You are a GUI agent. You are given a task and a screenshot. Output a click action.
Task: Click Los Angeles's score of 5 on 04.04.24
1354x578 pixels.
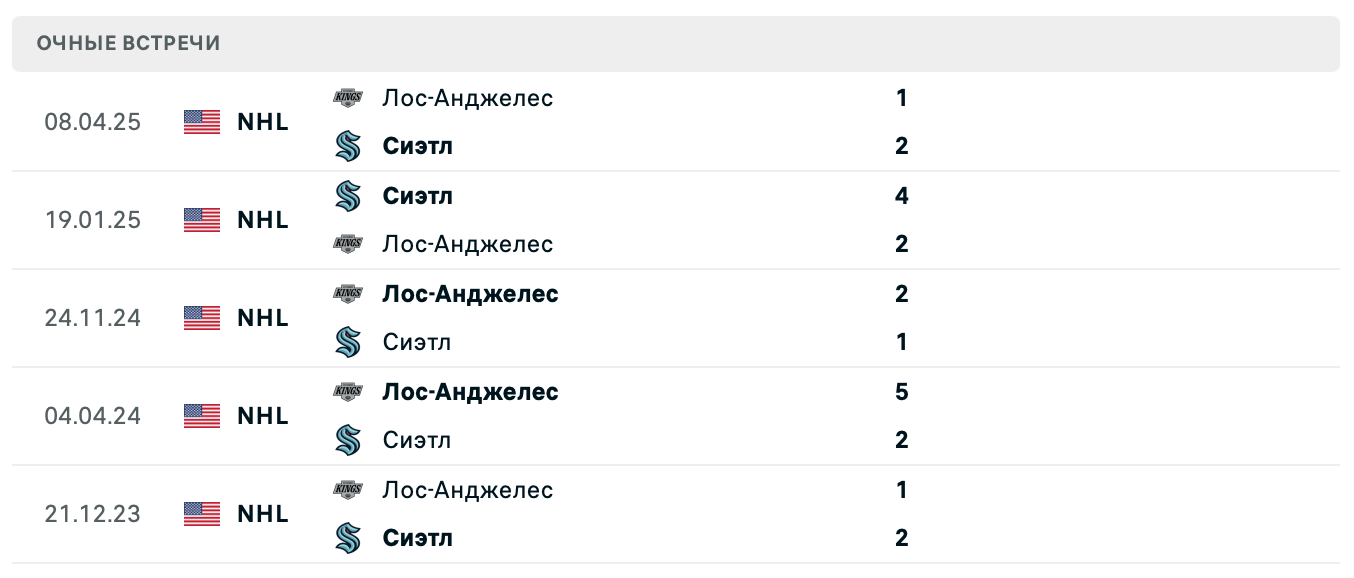(x=901, y=392)
